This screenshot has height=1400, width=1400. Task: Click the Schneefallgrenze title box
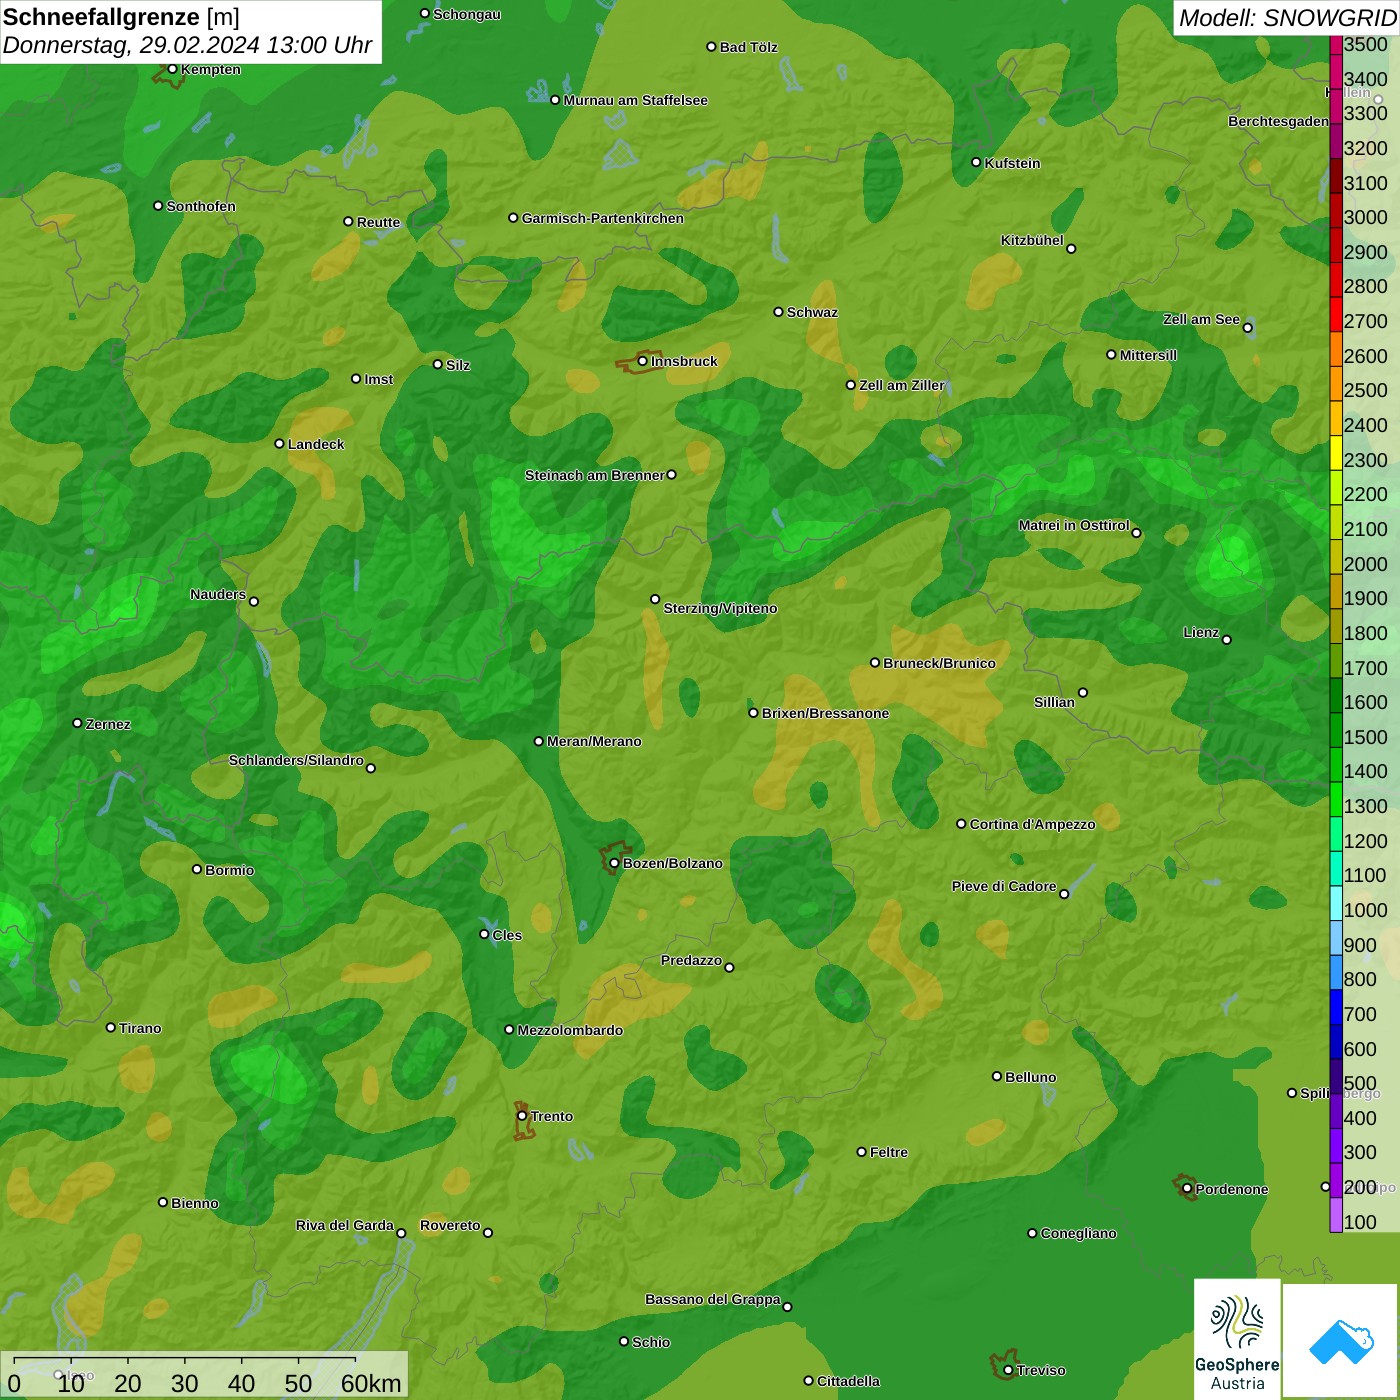tap(190, 31)
